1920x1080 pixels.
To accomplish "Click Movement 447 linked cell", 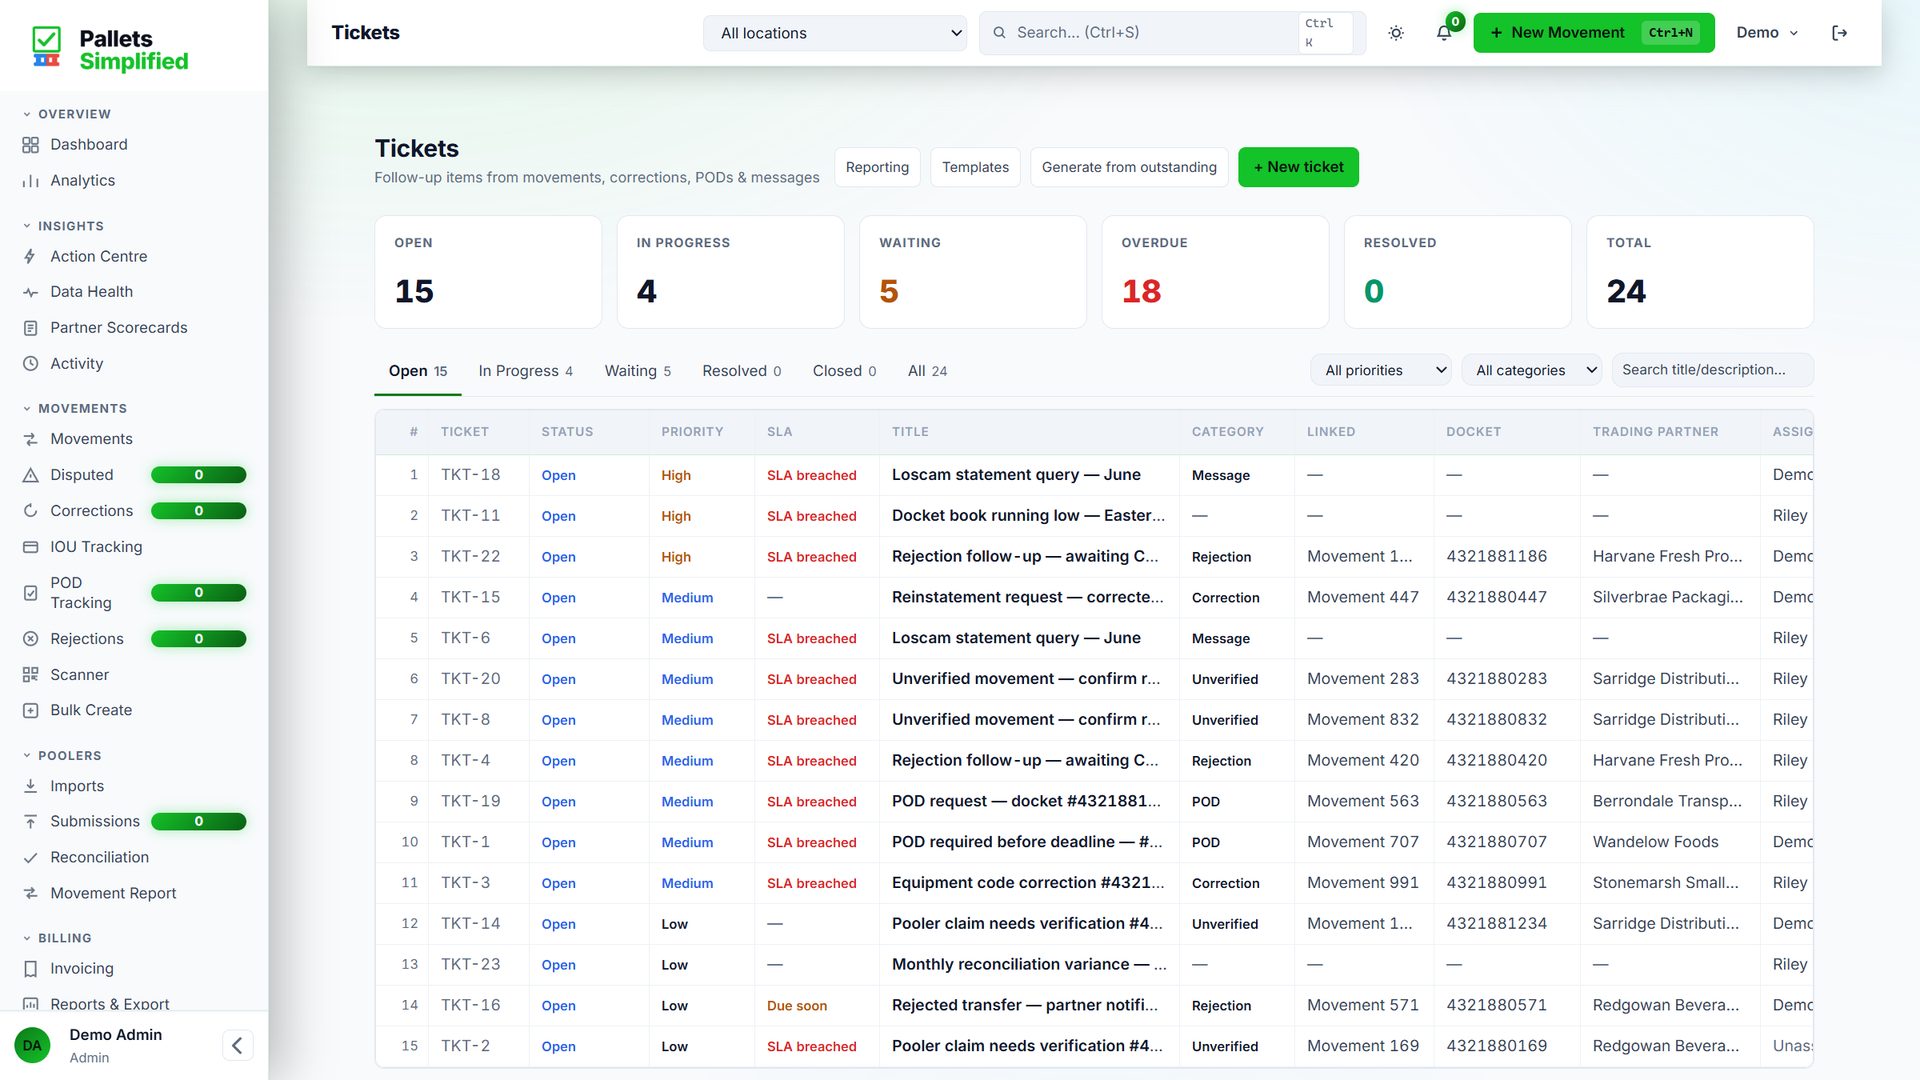I will (1363, 597).
